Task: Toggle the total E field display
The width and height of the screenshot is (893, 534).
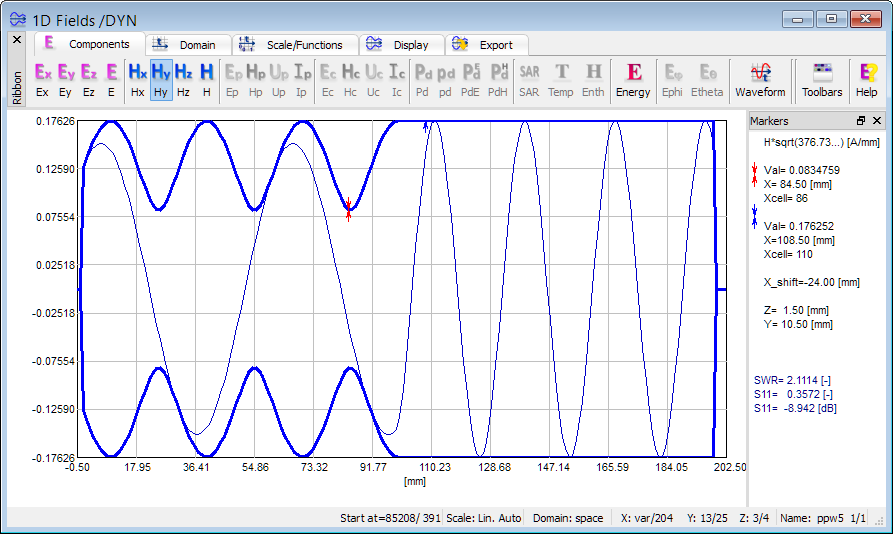Action: pyautogui.click(x=111, y=79)
